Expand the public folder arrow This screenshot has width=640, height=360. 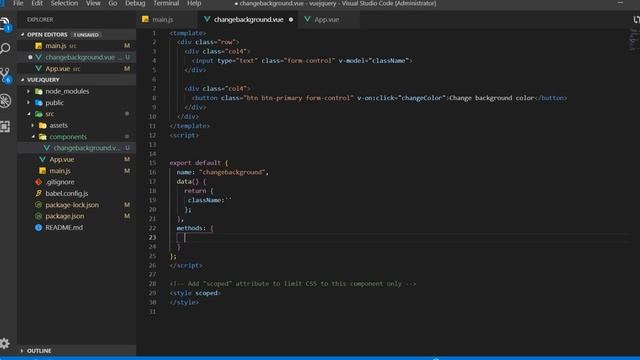tap(29, 103)
